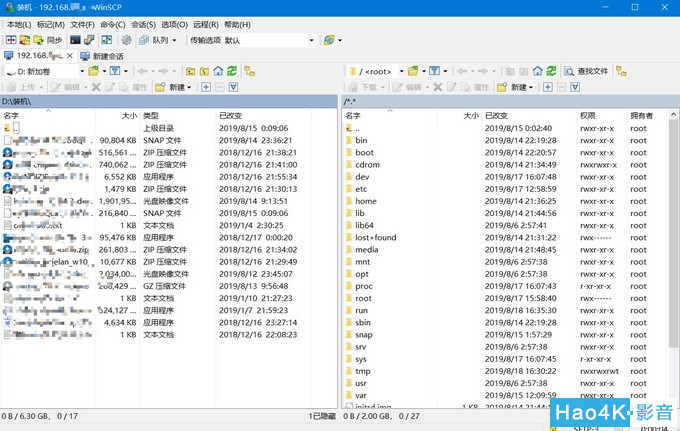Select the remote lost+found folder
This screenshot has height=431, width=680.
[376, 238]
